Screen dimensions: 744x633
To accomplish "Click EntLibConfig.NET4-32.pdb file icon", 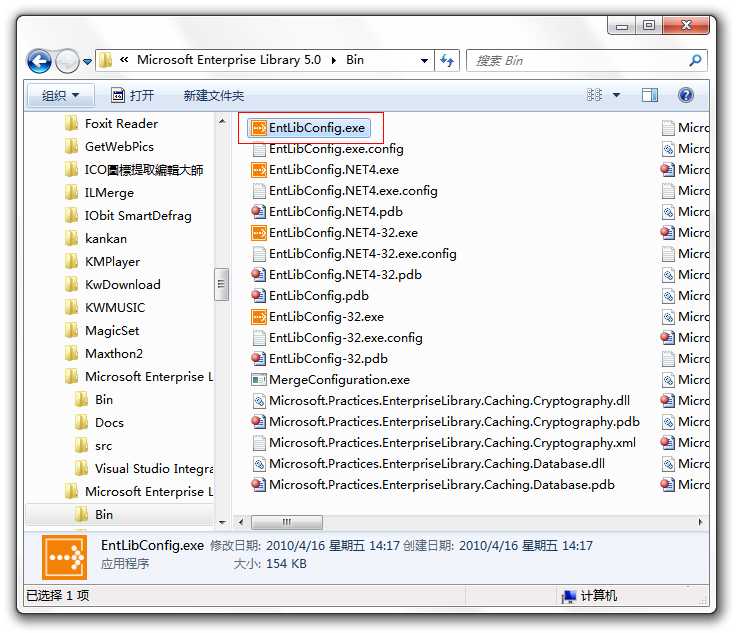I will [259, 275].
